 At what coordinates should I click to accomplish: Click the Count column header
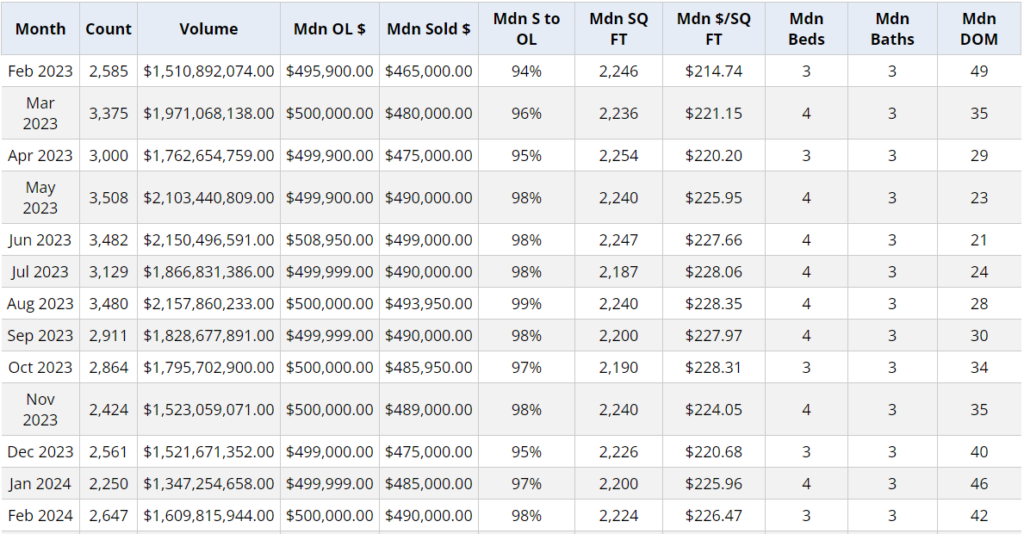[109, 29]
